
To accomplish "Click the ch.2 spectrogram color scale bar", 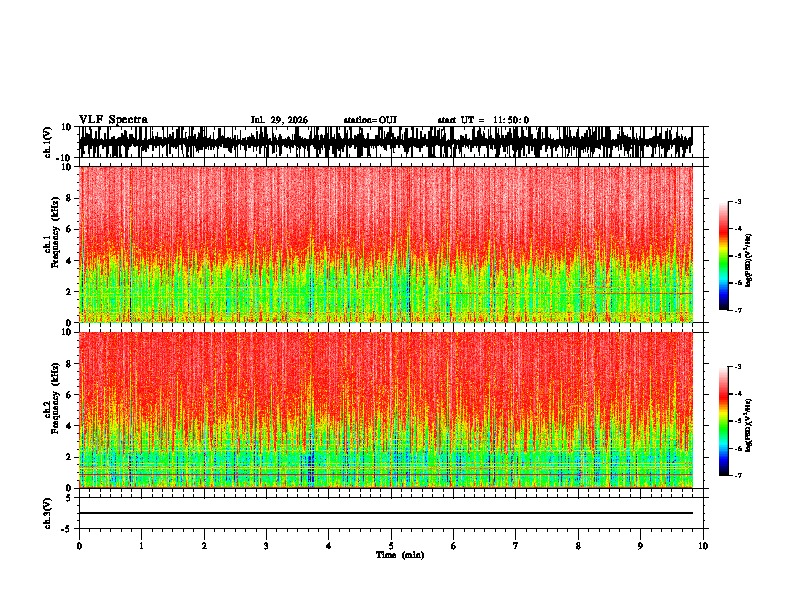I will click(x=724, y=421).
